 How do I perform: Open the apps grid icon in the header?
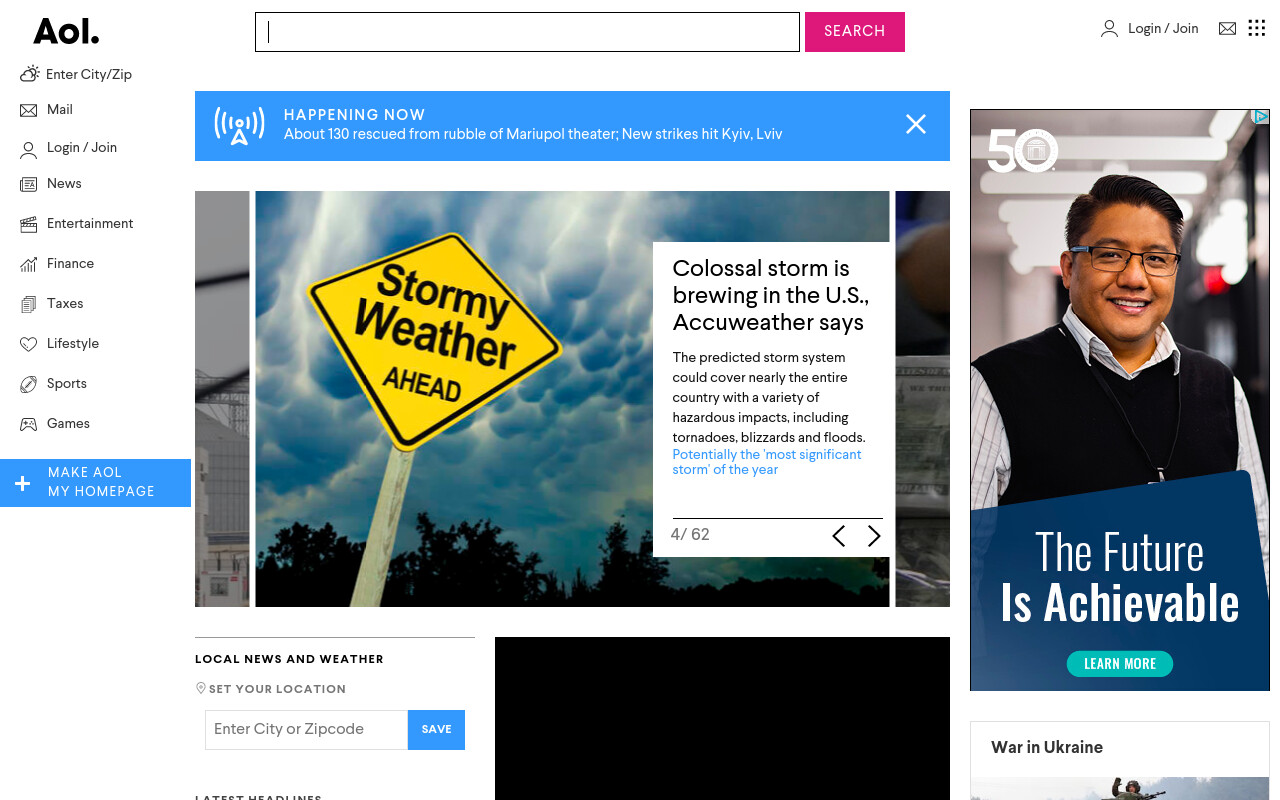[x=1257, y=28]
